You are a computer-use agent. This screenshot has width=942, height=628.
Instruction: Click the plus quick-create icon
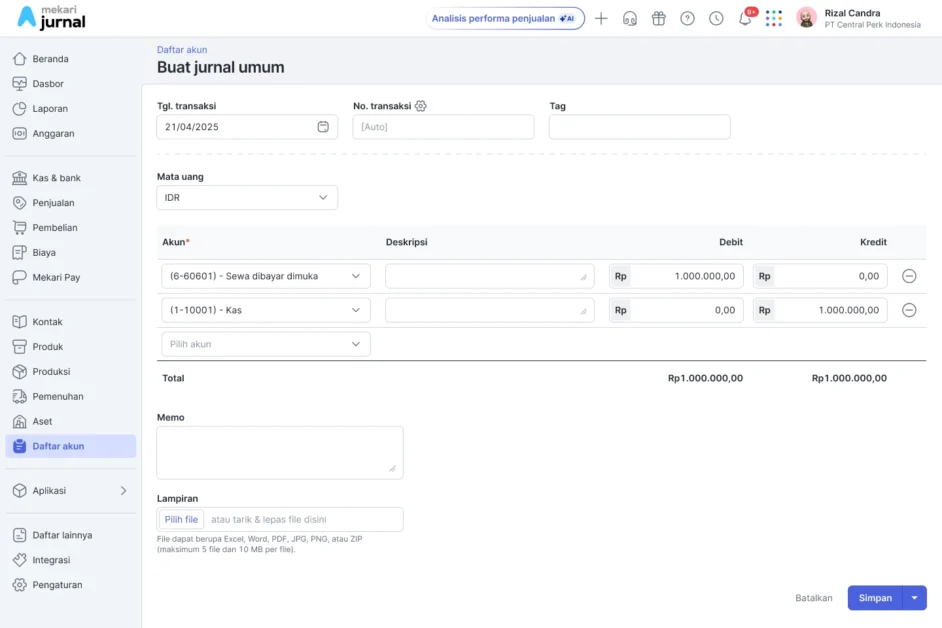601,18
